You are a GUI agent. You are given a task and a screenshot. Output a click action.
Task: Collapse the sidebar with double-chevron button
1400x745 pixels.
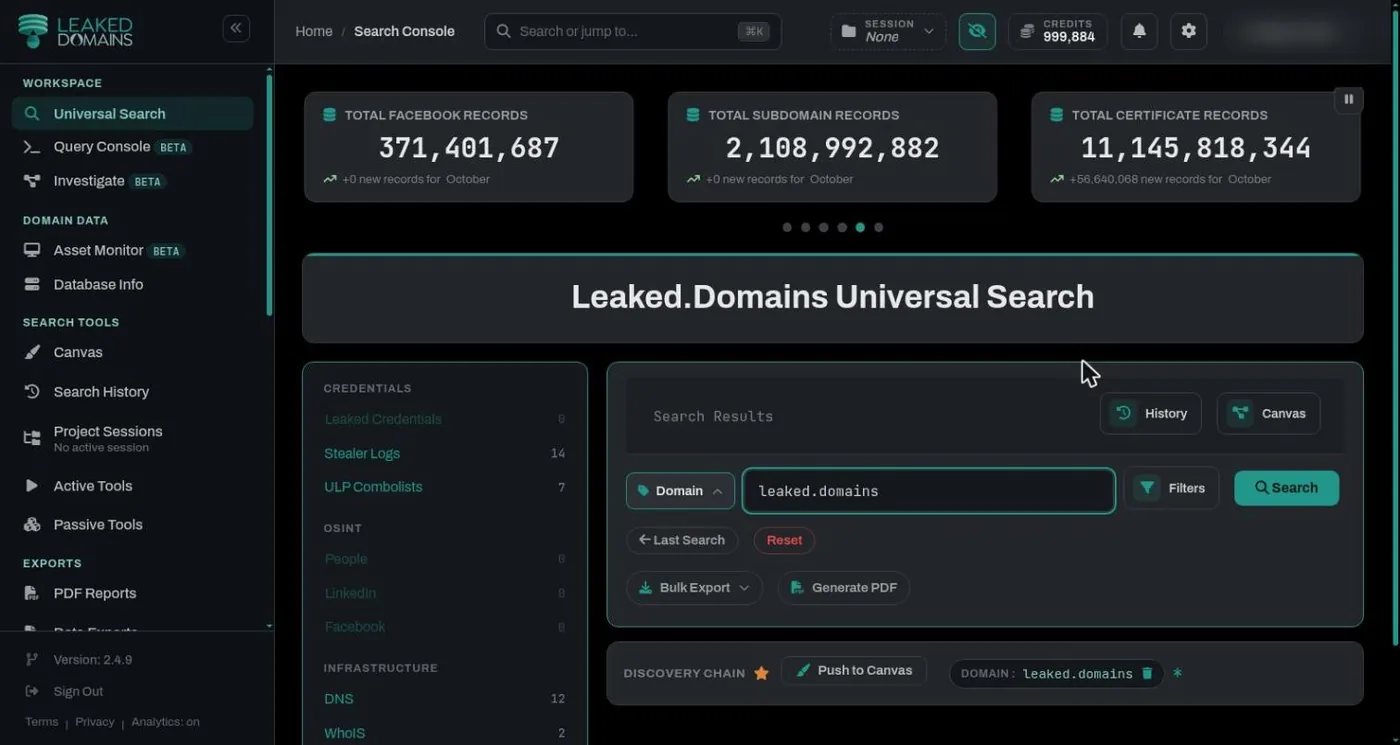click(x=236, y=28)
